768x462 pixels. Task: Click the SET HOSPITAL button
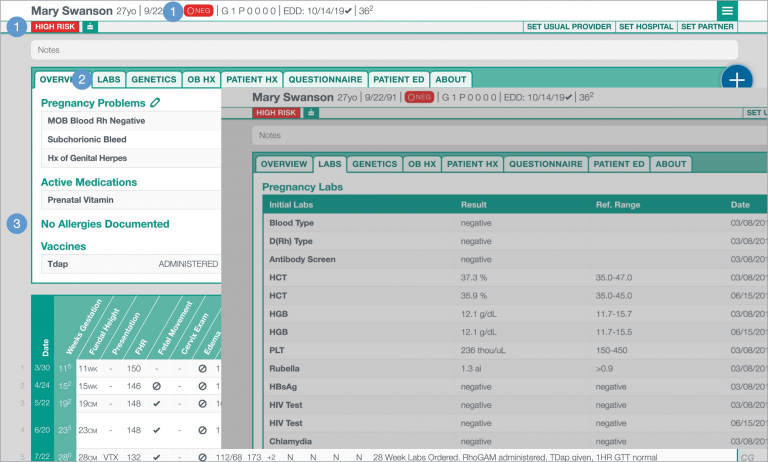[x=646, y=27]
